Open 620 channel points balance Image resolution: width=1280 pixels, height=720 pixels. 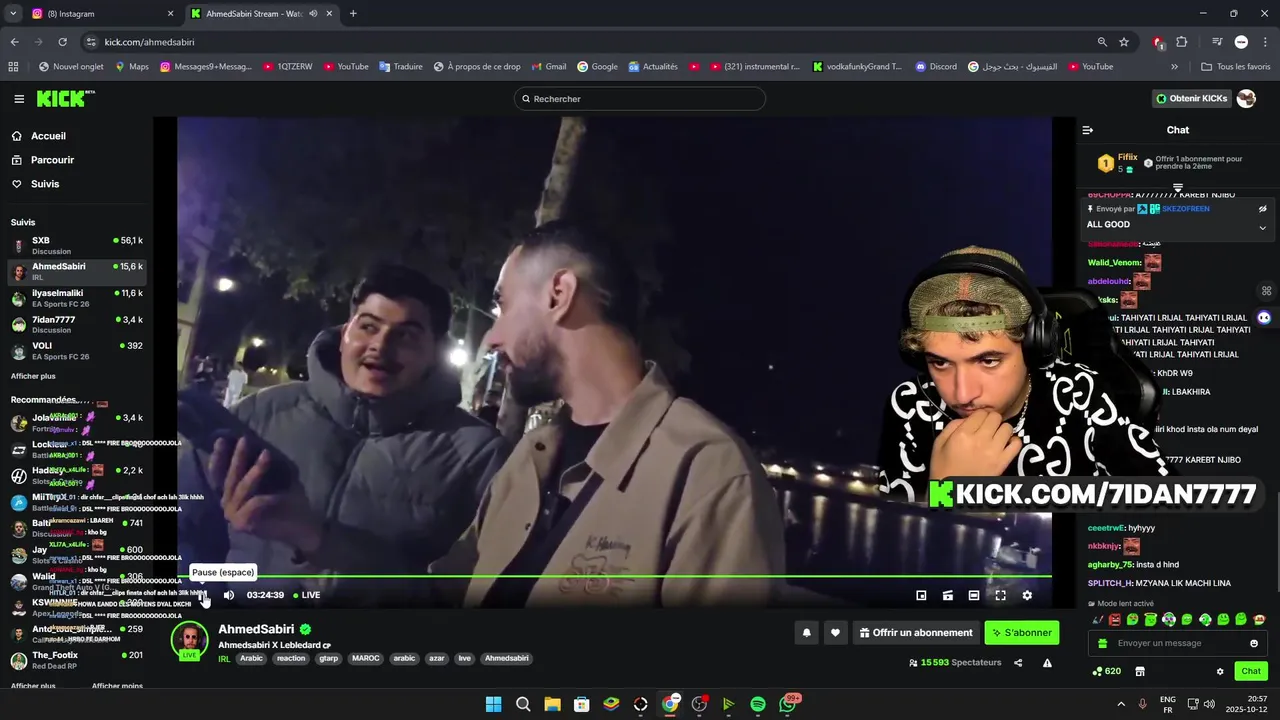pos(1107,671)
